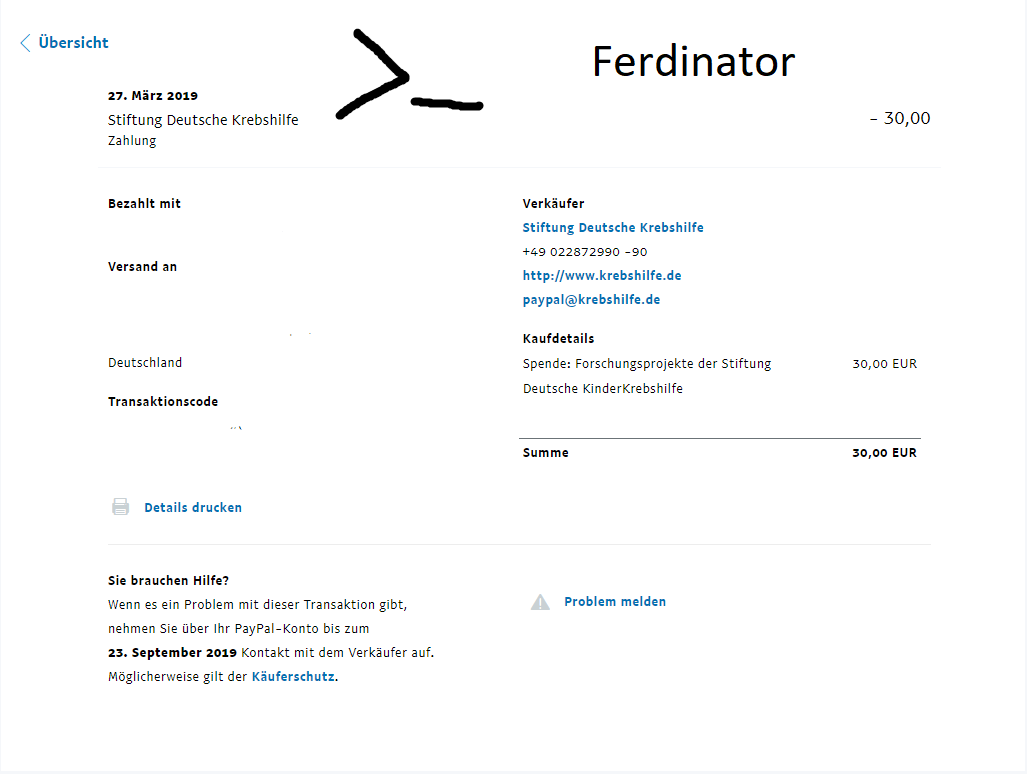Open Details drucken link
The height and width of the screenshot is (774, 1027).
pyautogui.click(x=193, y=507)
